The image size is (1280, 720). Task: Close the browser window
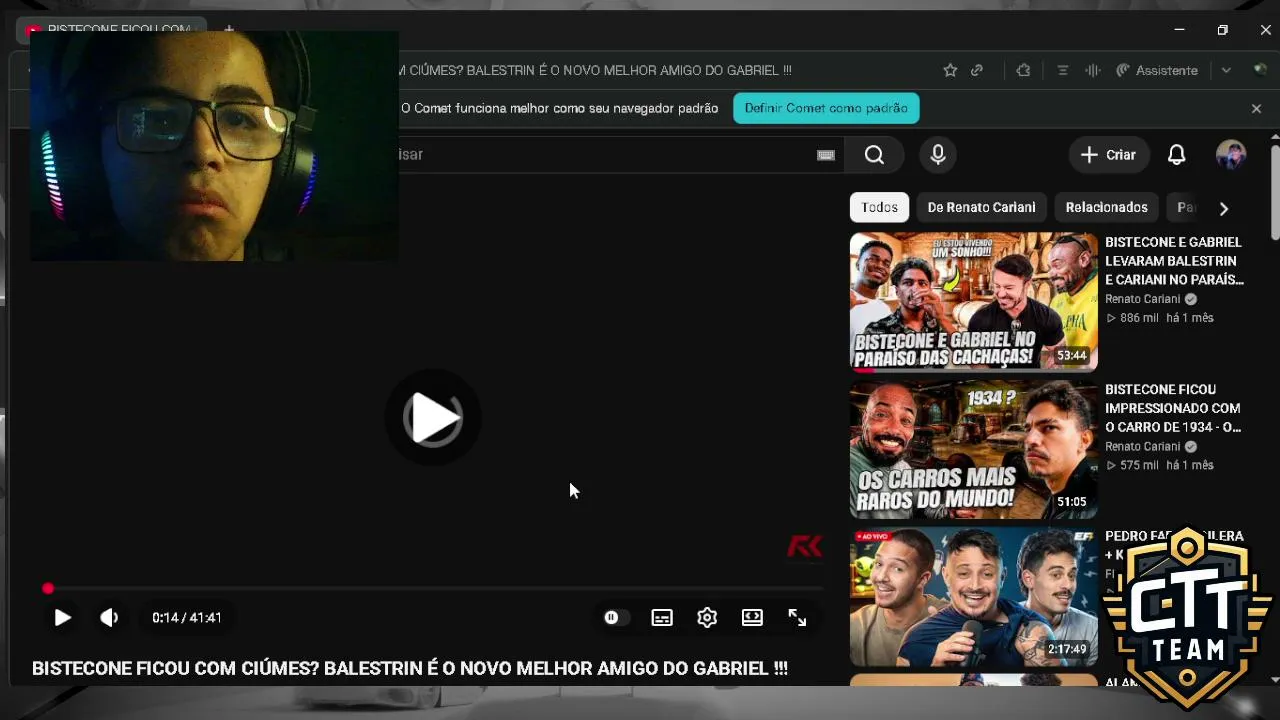tap(1265, 30)
